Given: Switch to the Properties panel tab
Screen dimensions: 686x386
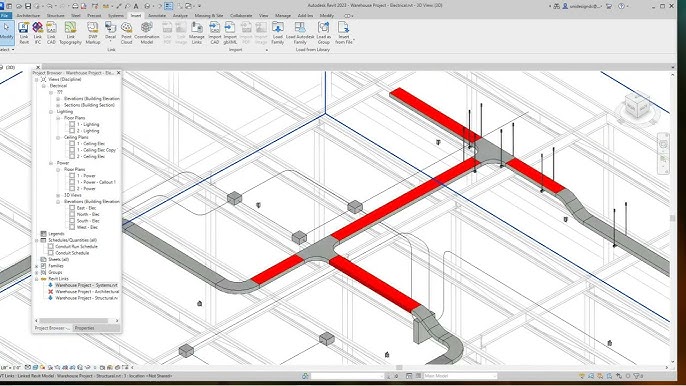Looking at the screenshot, I should coord(84,328).
